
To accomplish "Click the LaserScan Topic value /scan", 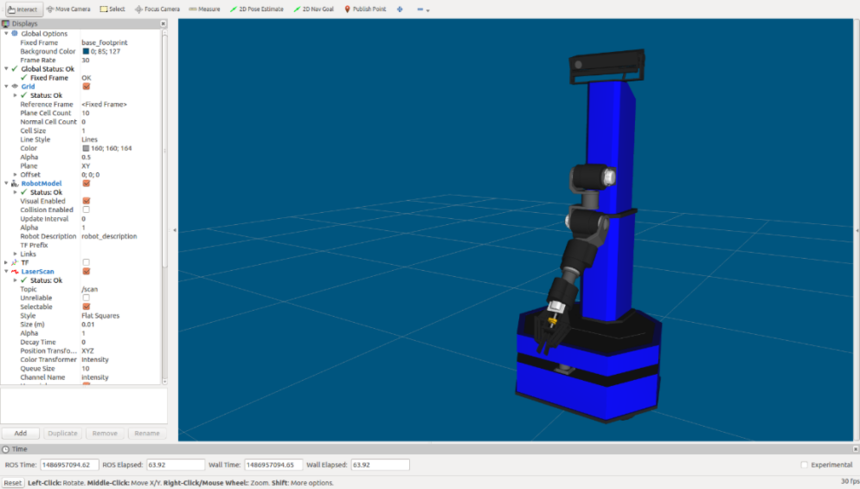I will [89, 289].
